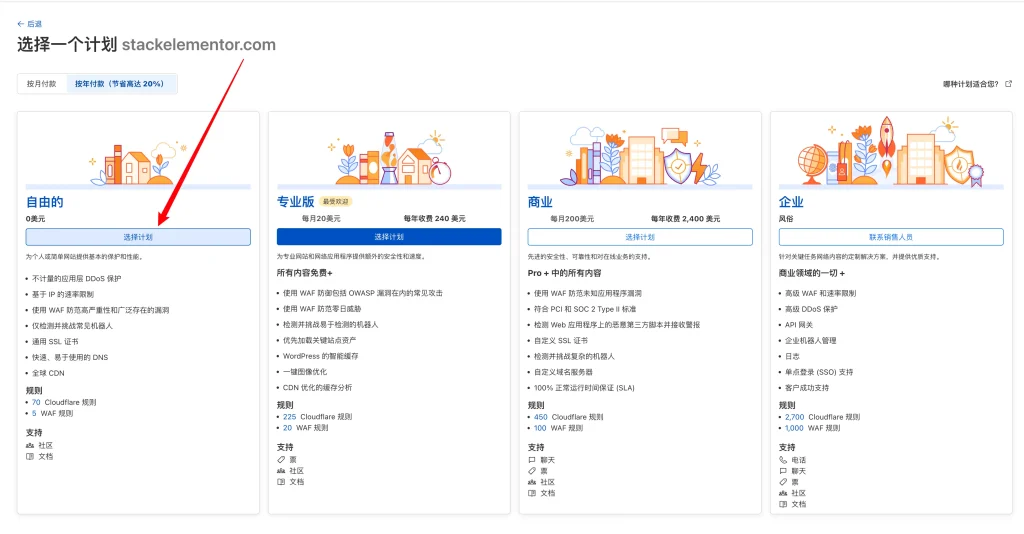Click the 电话 phone icon in the 企业 plan
The width and height of the screenshot is (1024, 534).
783,460
